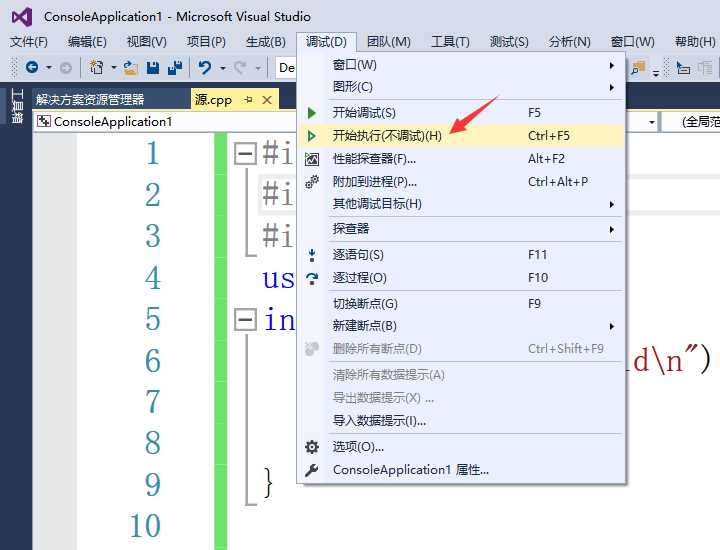Click the navigate backward arrow icon
Screen dimensions: 720x550
(32, 67)
